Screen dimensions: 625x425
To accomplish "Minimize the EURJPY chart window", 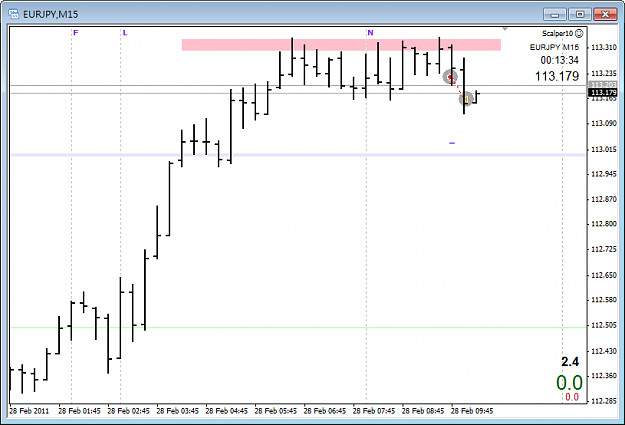I will (x=554, y=14).
